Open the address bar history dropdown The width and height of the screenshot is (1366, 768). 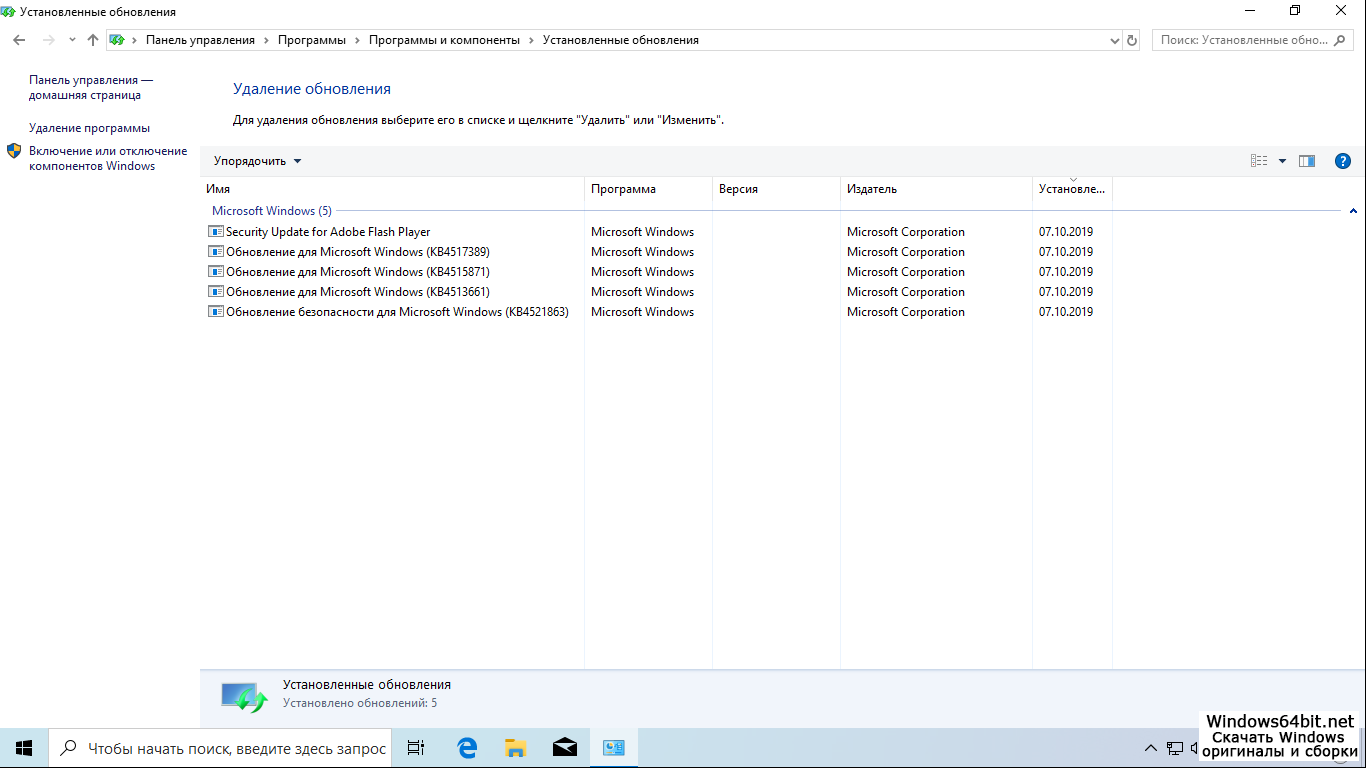point(1115,40)
